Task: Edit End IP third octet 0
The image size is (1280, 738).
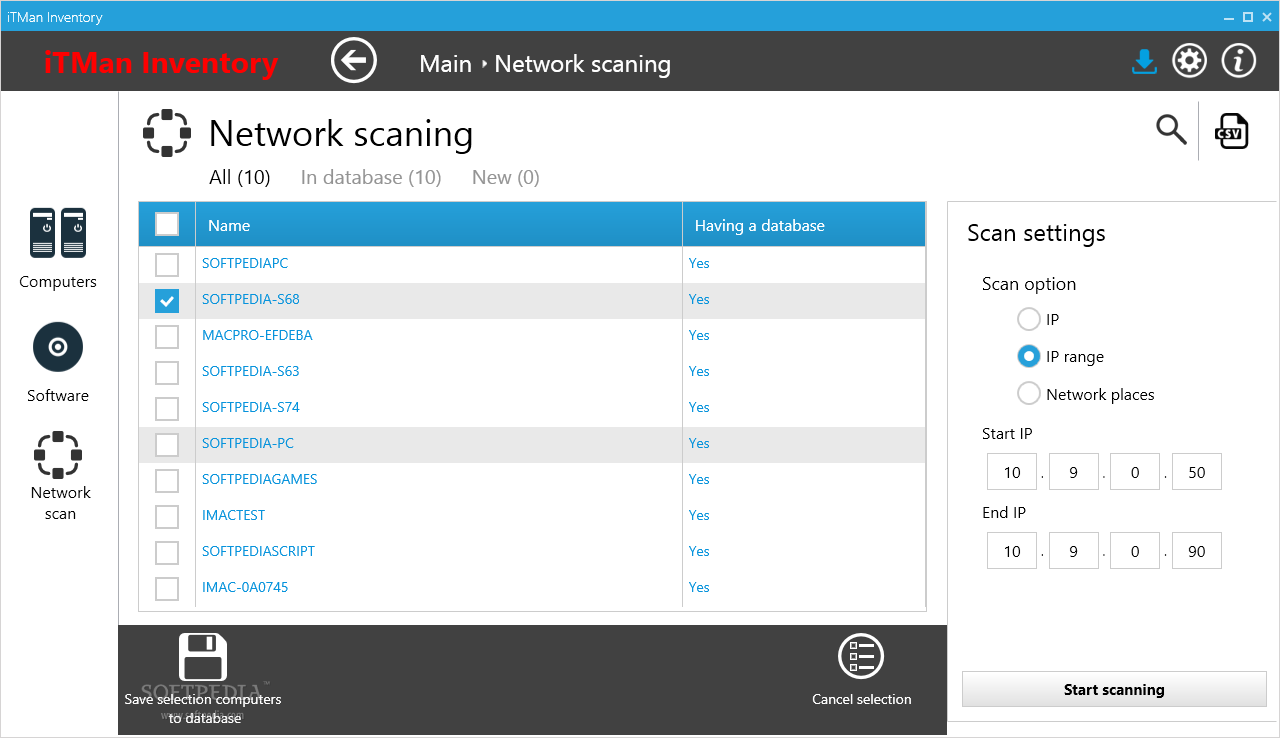Action: [1135, 551]
